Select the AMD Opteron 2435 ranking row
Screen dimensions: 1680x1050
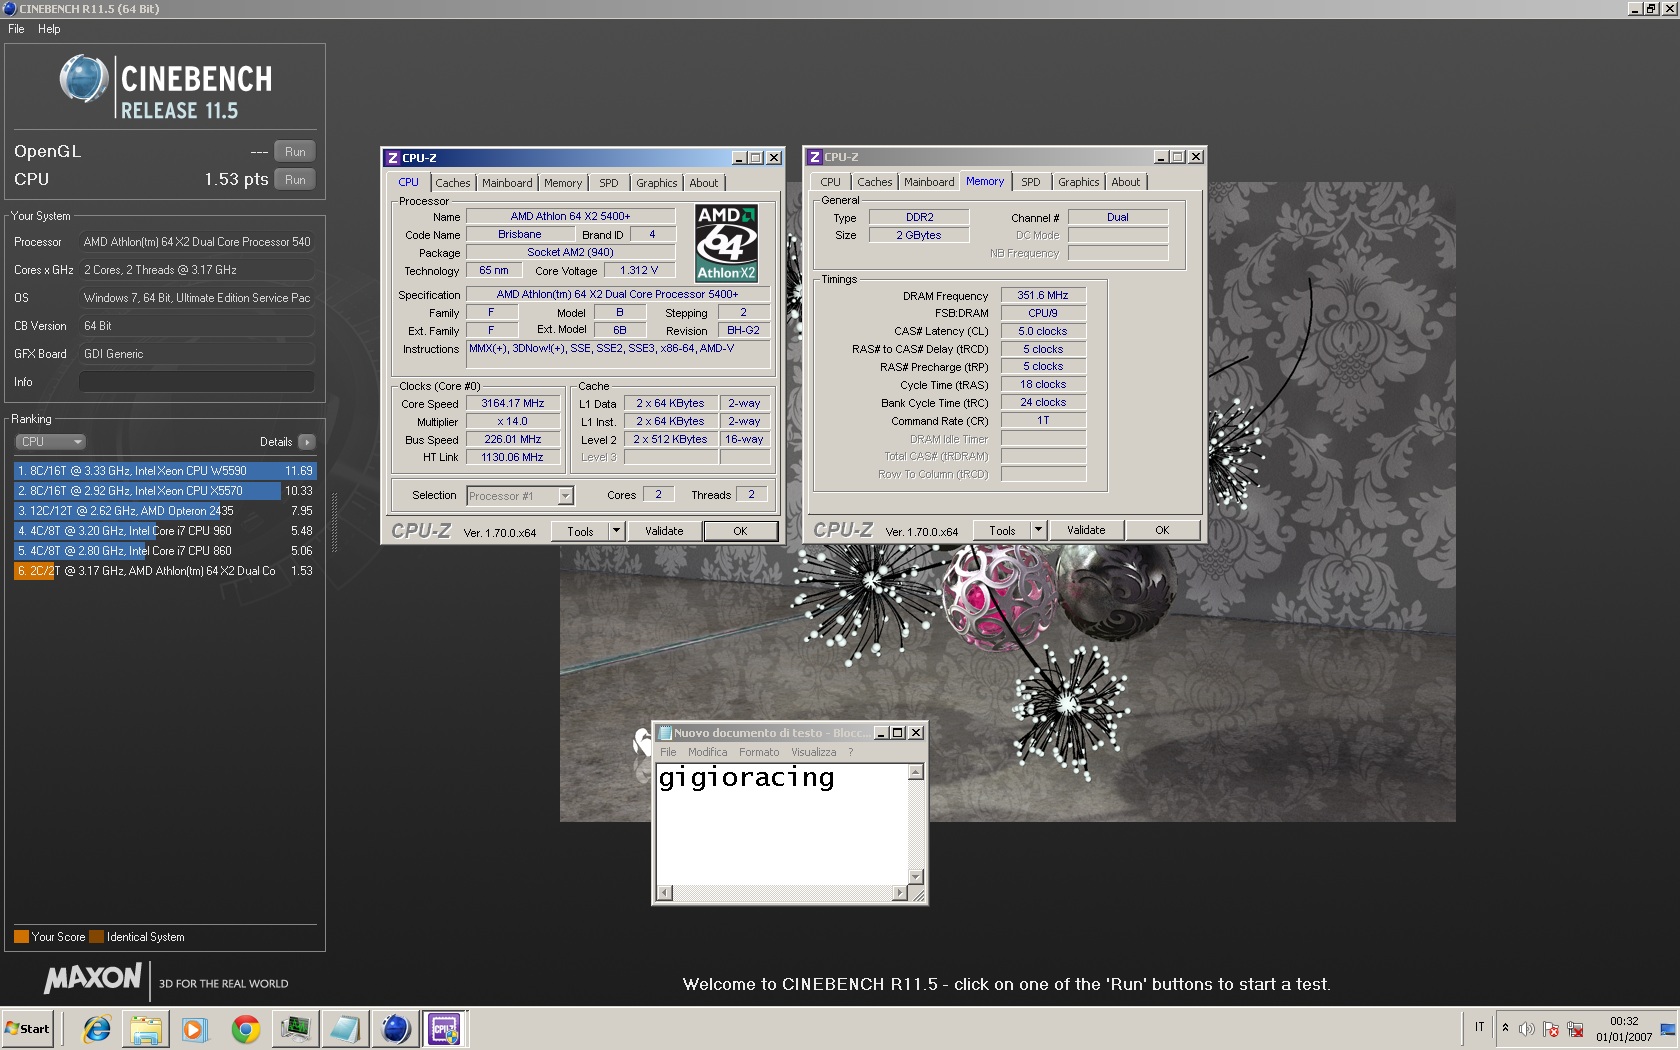165,511
